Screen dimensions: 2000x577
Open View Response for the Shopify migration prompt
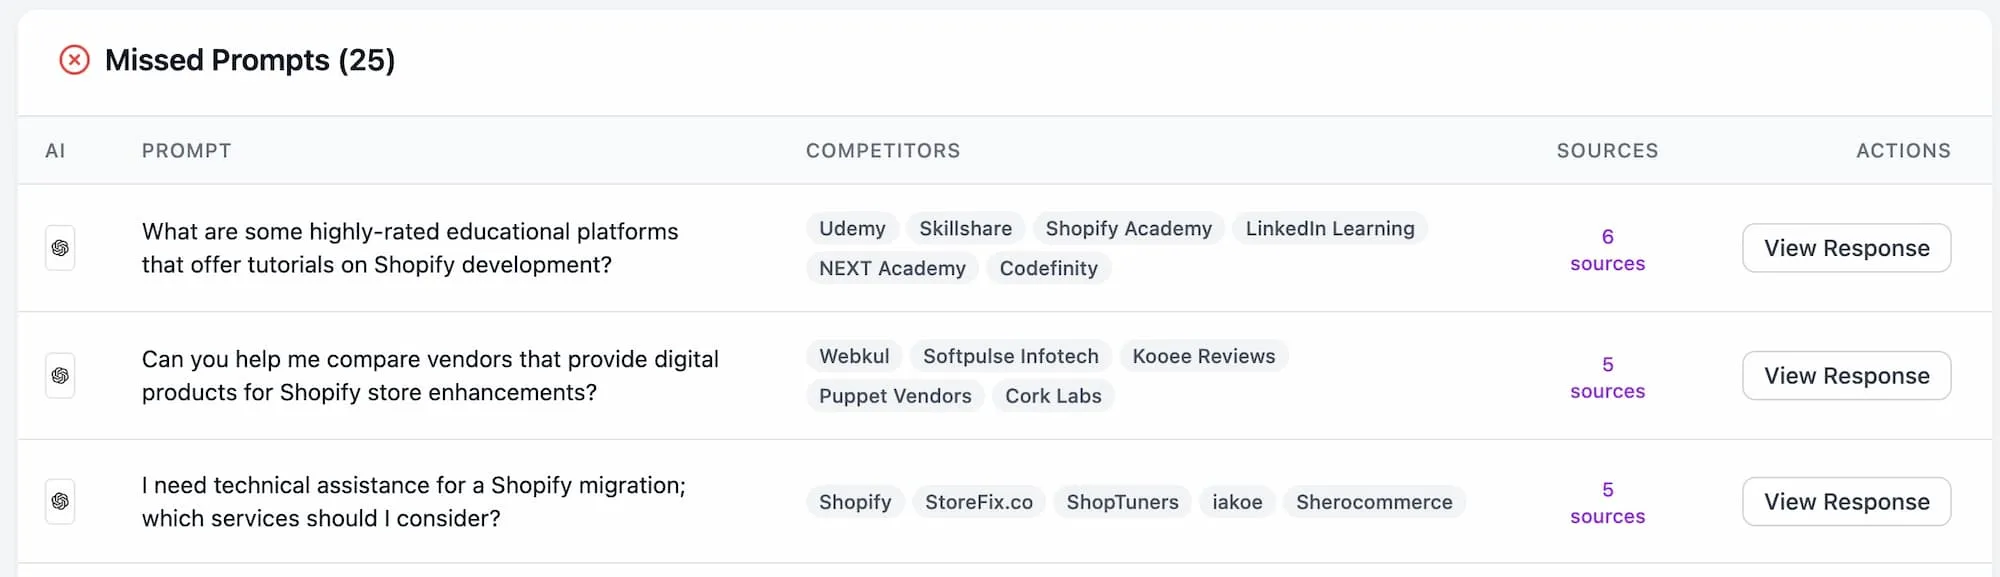tap(1845, 501)
